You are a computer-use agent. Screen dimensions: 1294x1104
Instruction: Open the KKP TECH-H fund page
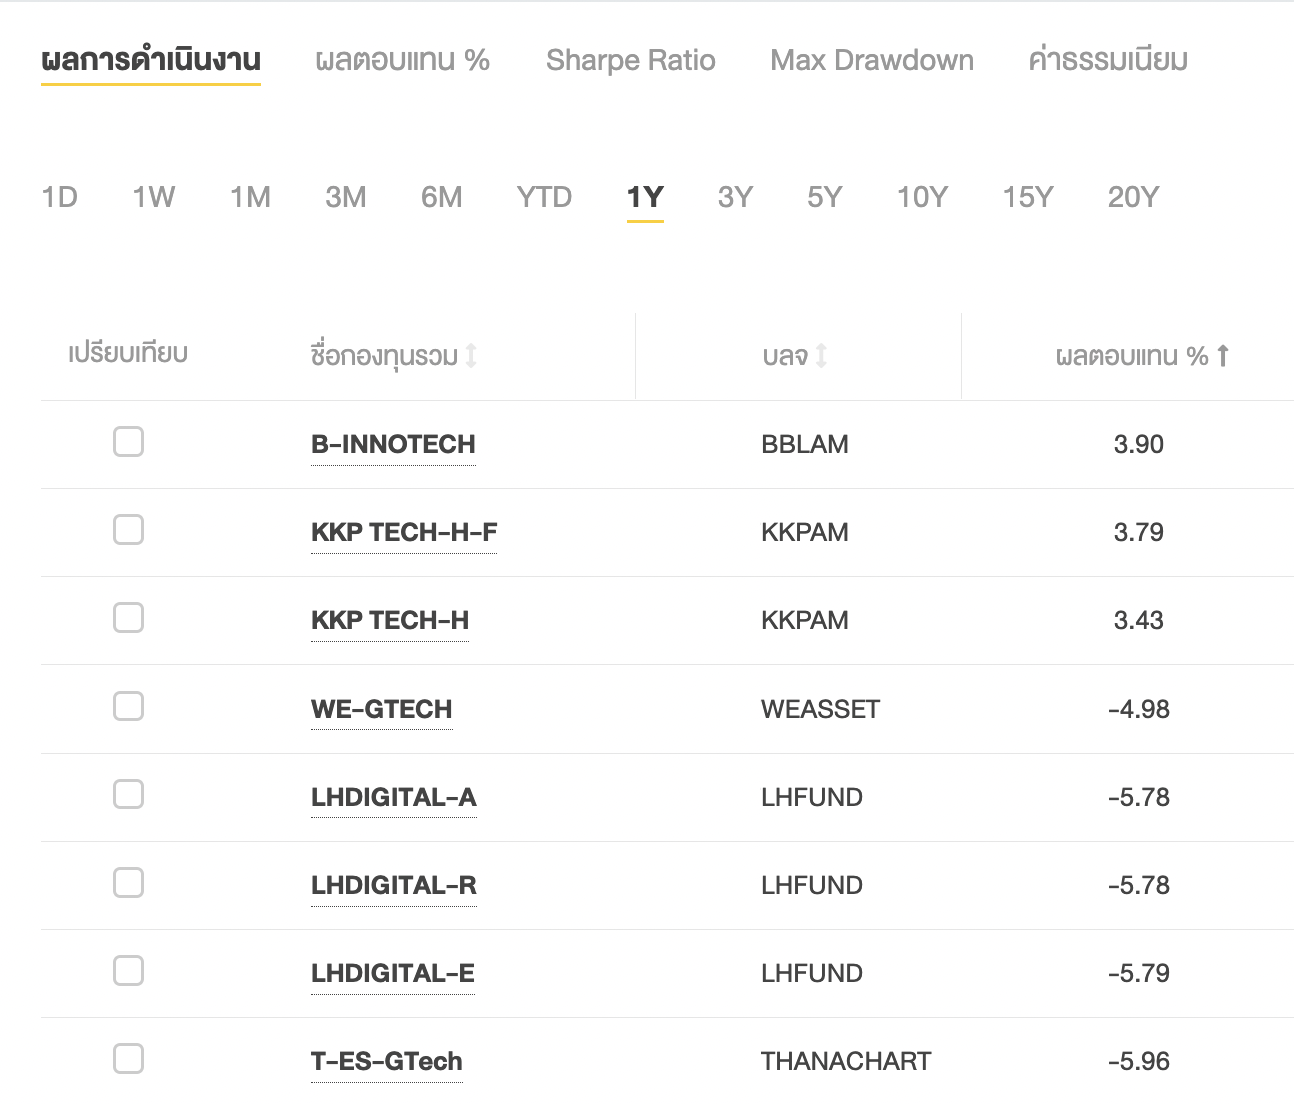389,620
